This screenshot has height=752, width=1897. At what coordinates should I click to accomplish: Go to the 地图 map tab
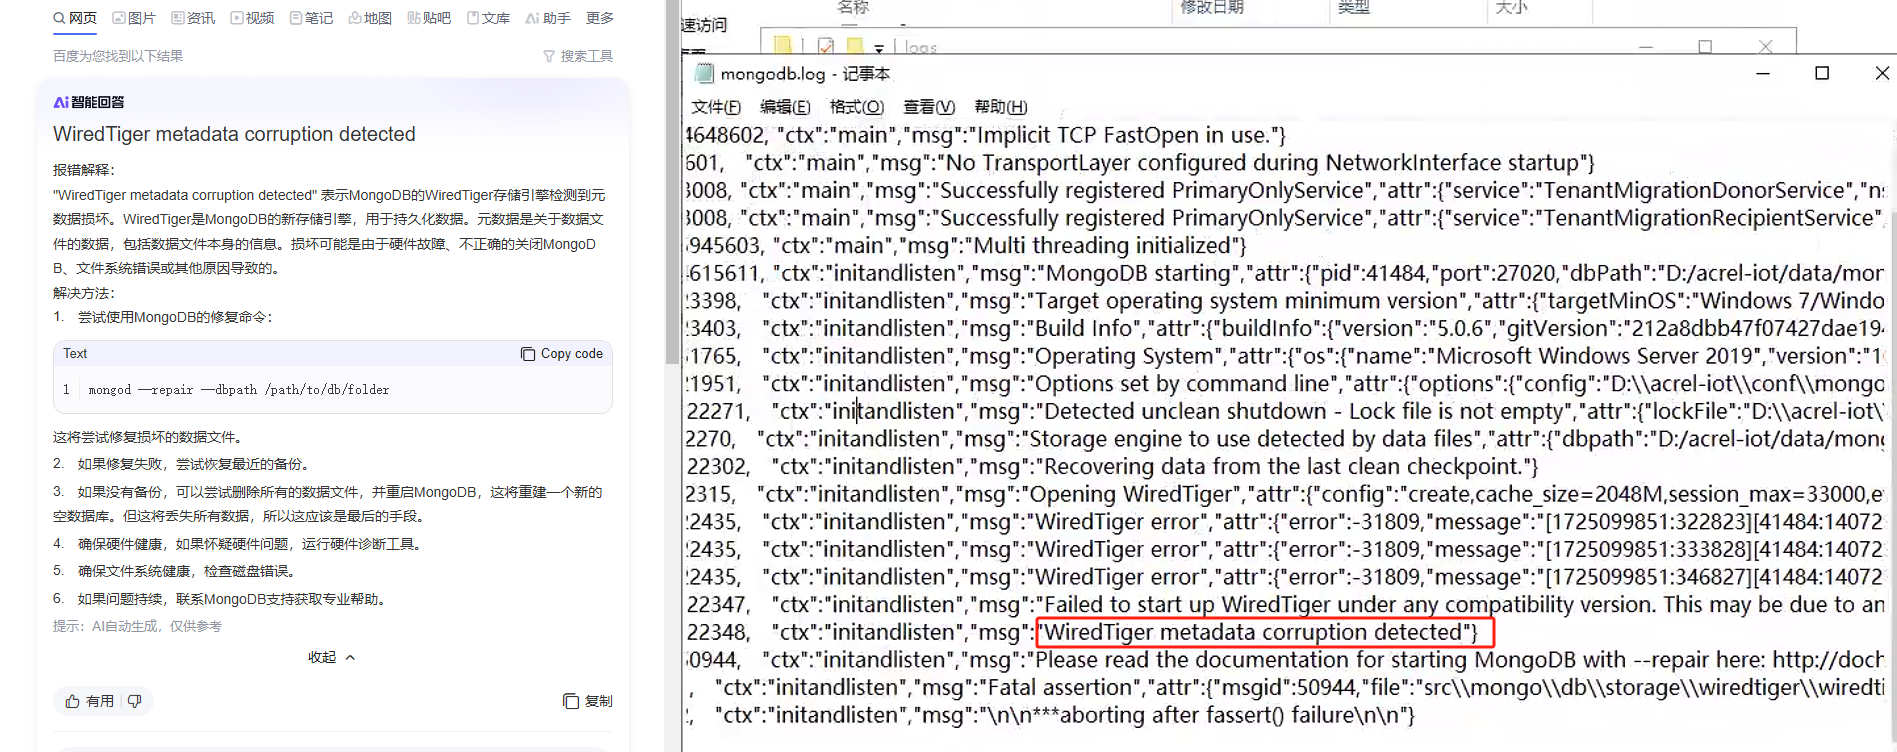pyautogui.click(x=370, y=18)
